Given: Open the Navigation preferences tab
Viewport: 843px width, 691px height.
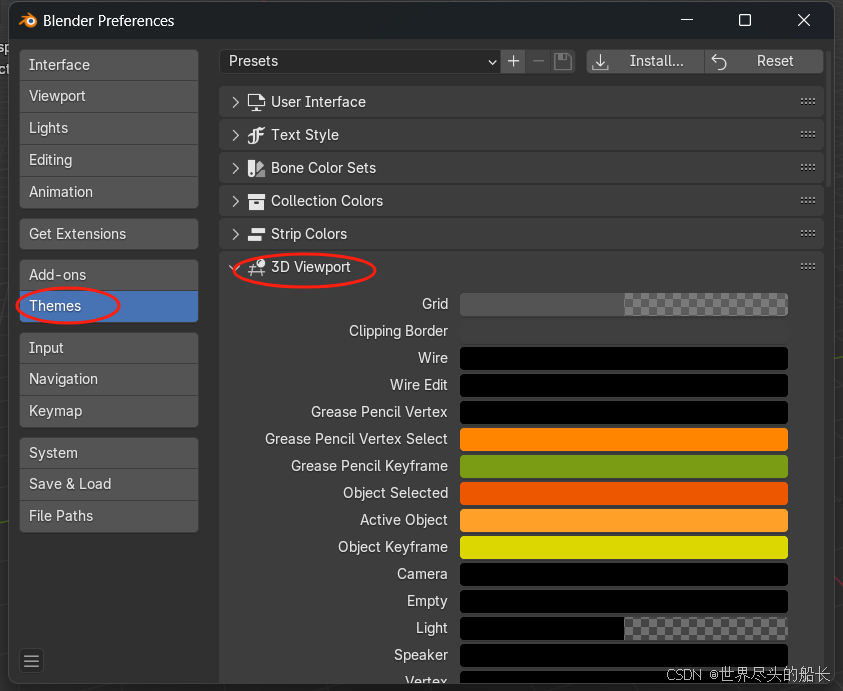Looking at the screenshot, I should [109, 380].
